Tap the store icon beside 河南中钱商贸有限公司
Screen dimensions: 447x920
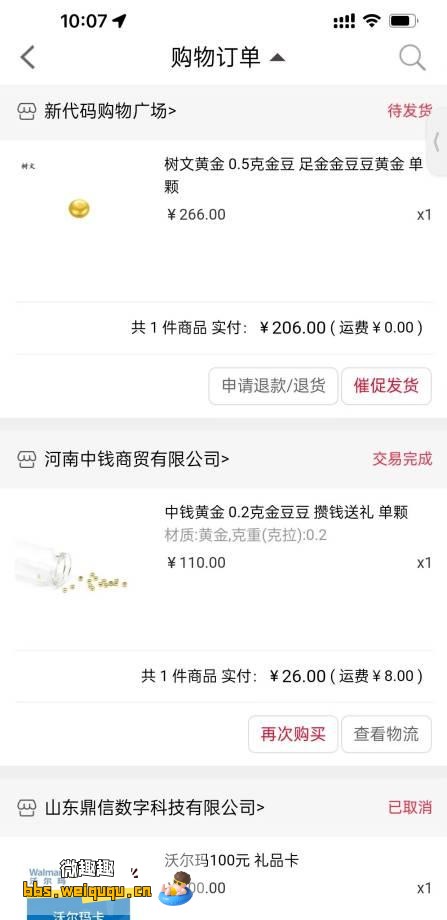pyautogui.click(x=27, y=459)
